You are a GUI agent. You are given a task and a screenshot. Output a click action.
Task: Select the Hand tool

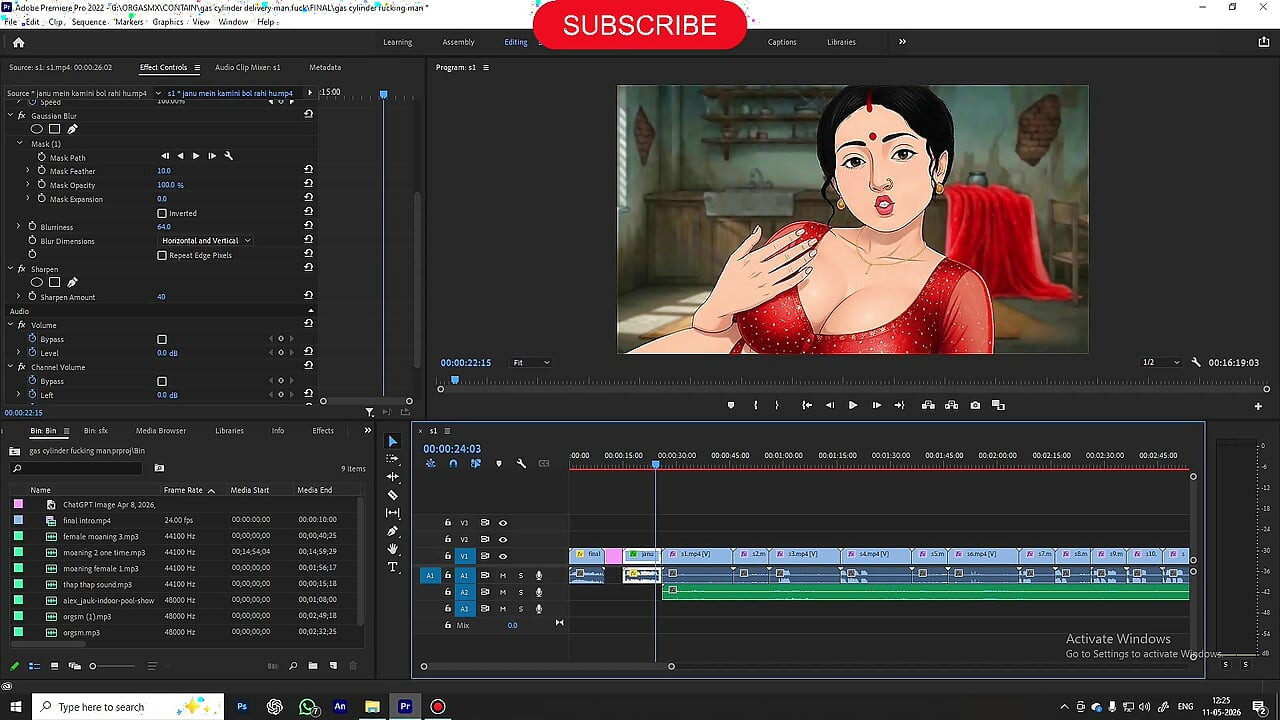coord(392,549)
